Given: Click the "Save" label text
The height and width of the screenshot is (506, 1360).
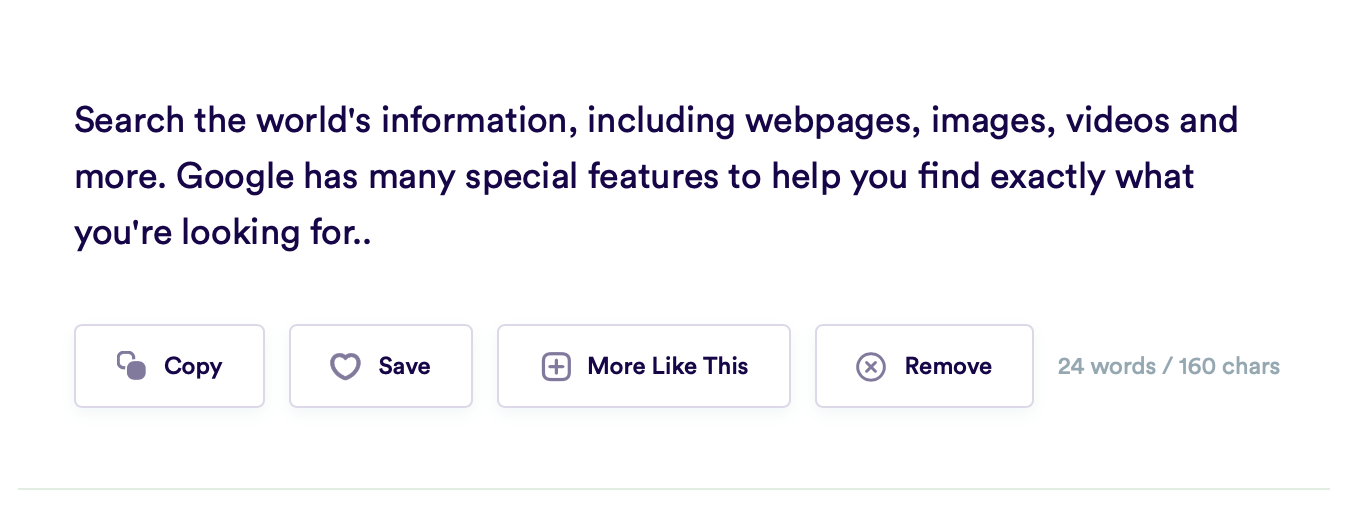Looking at the screenshot, I should (x=404, y=366).
